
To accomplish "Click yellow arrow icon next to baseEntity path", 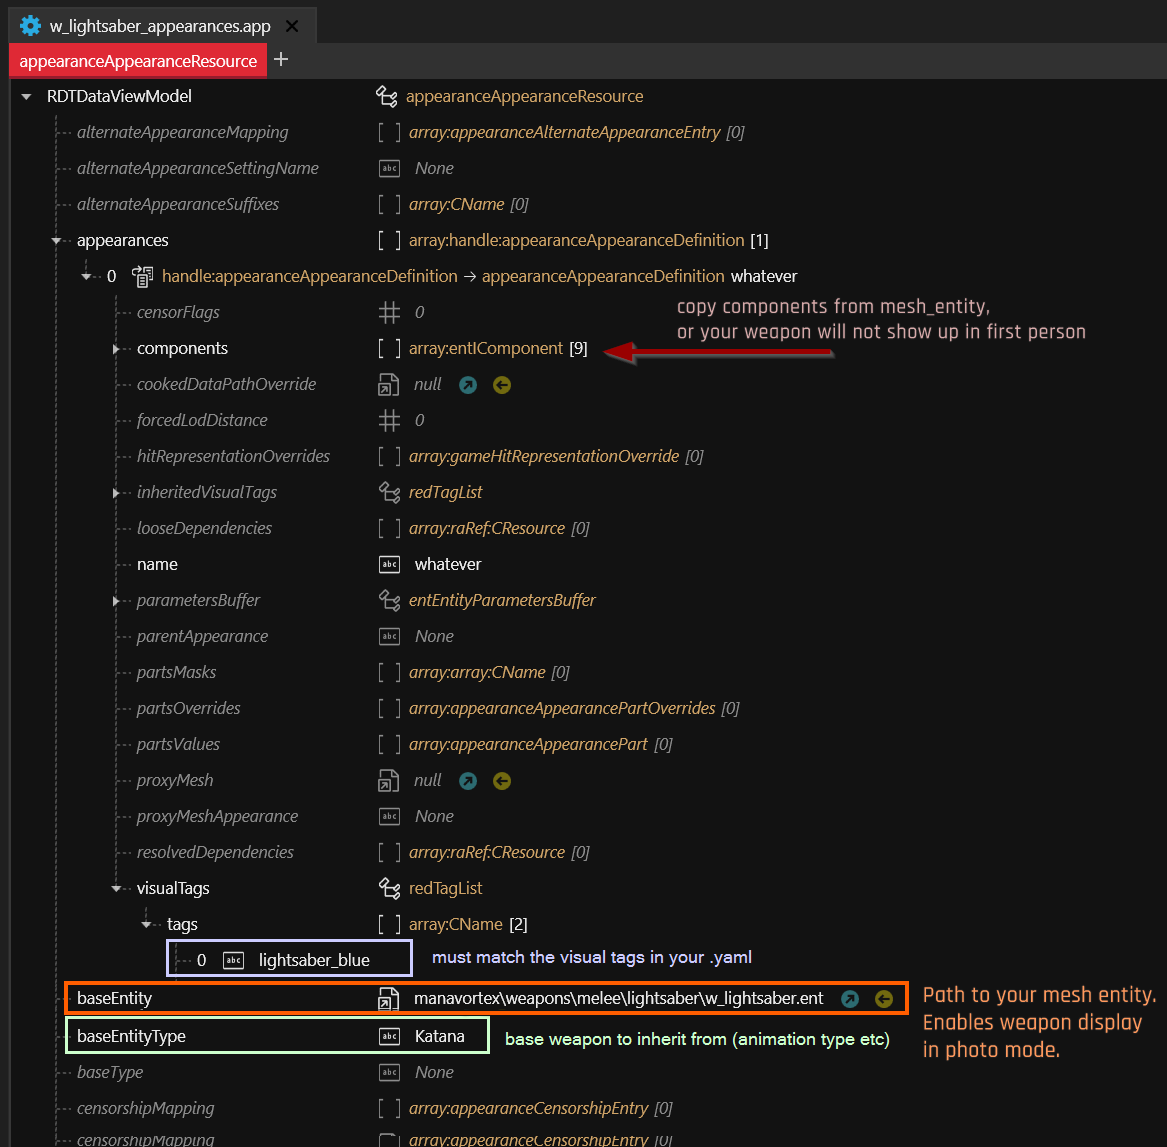I will [x=883, y=998].
